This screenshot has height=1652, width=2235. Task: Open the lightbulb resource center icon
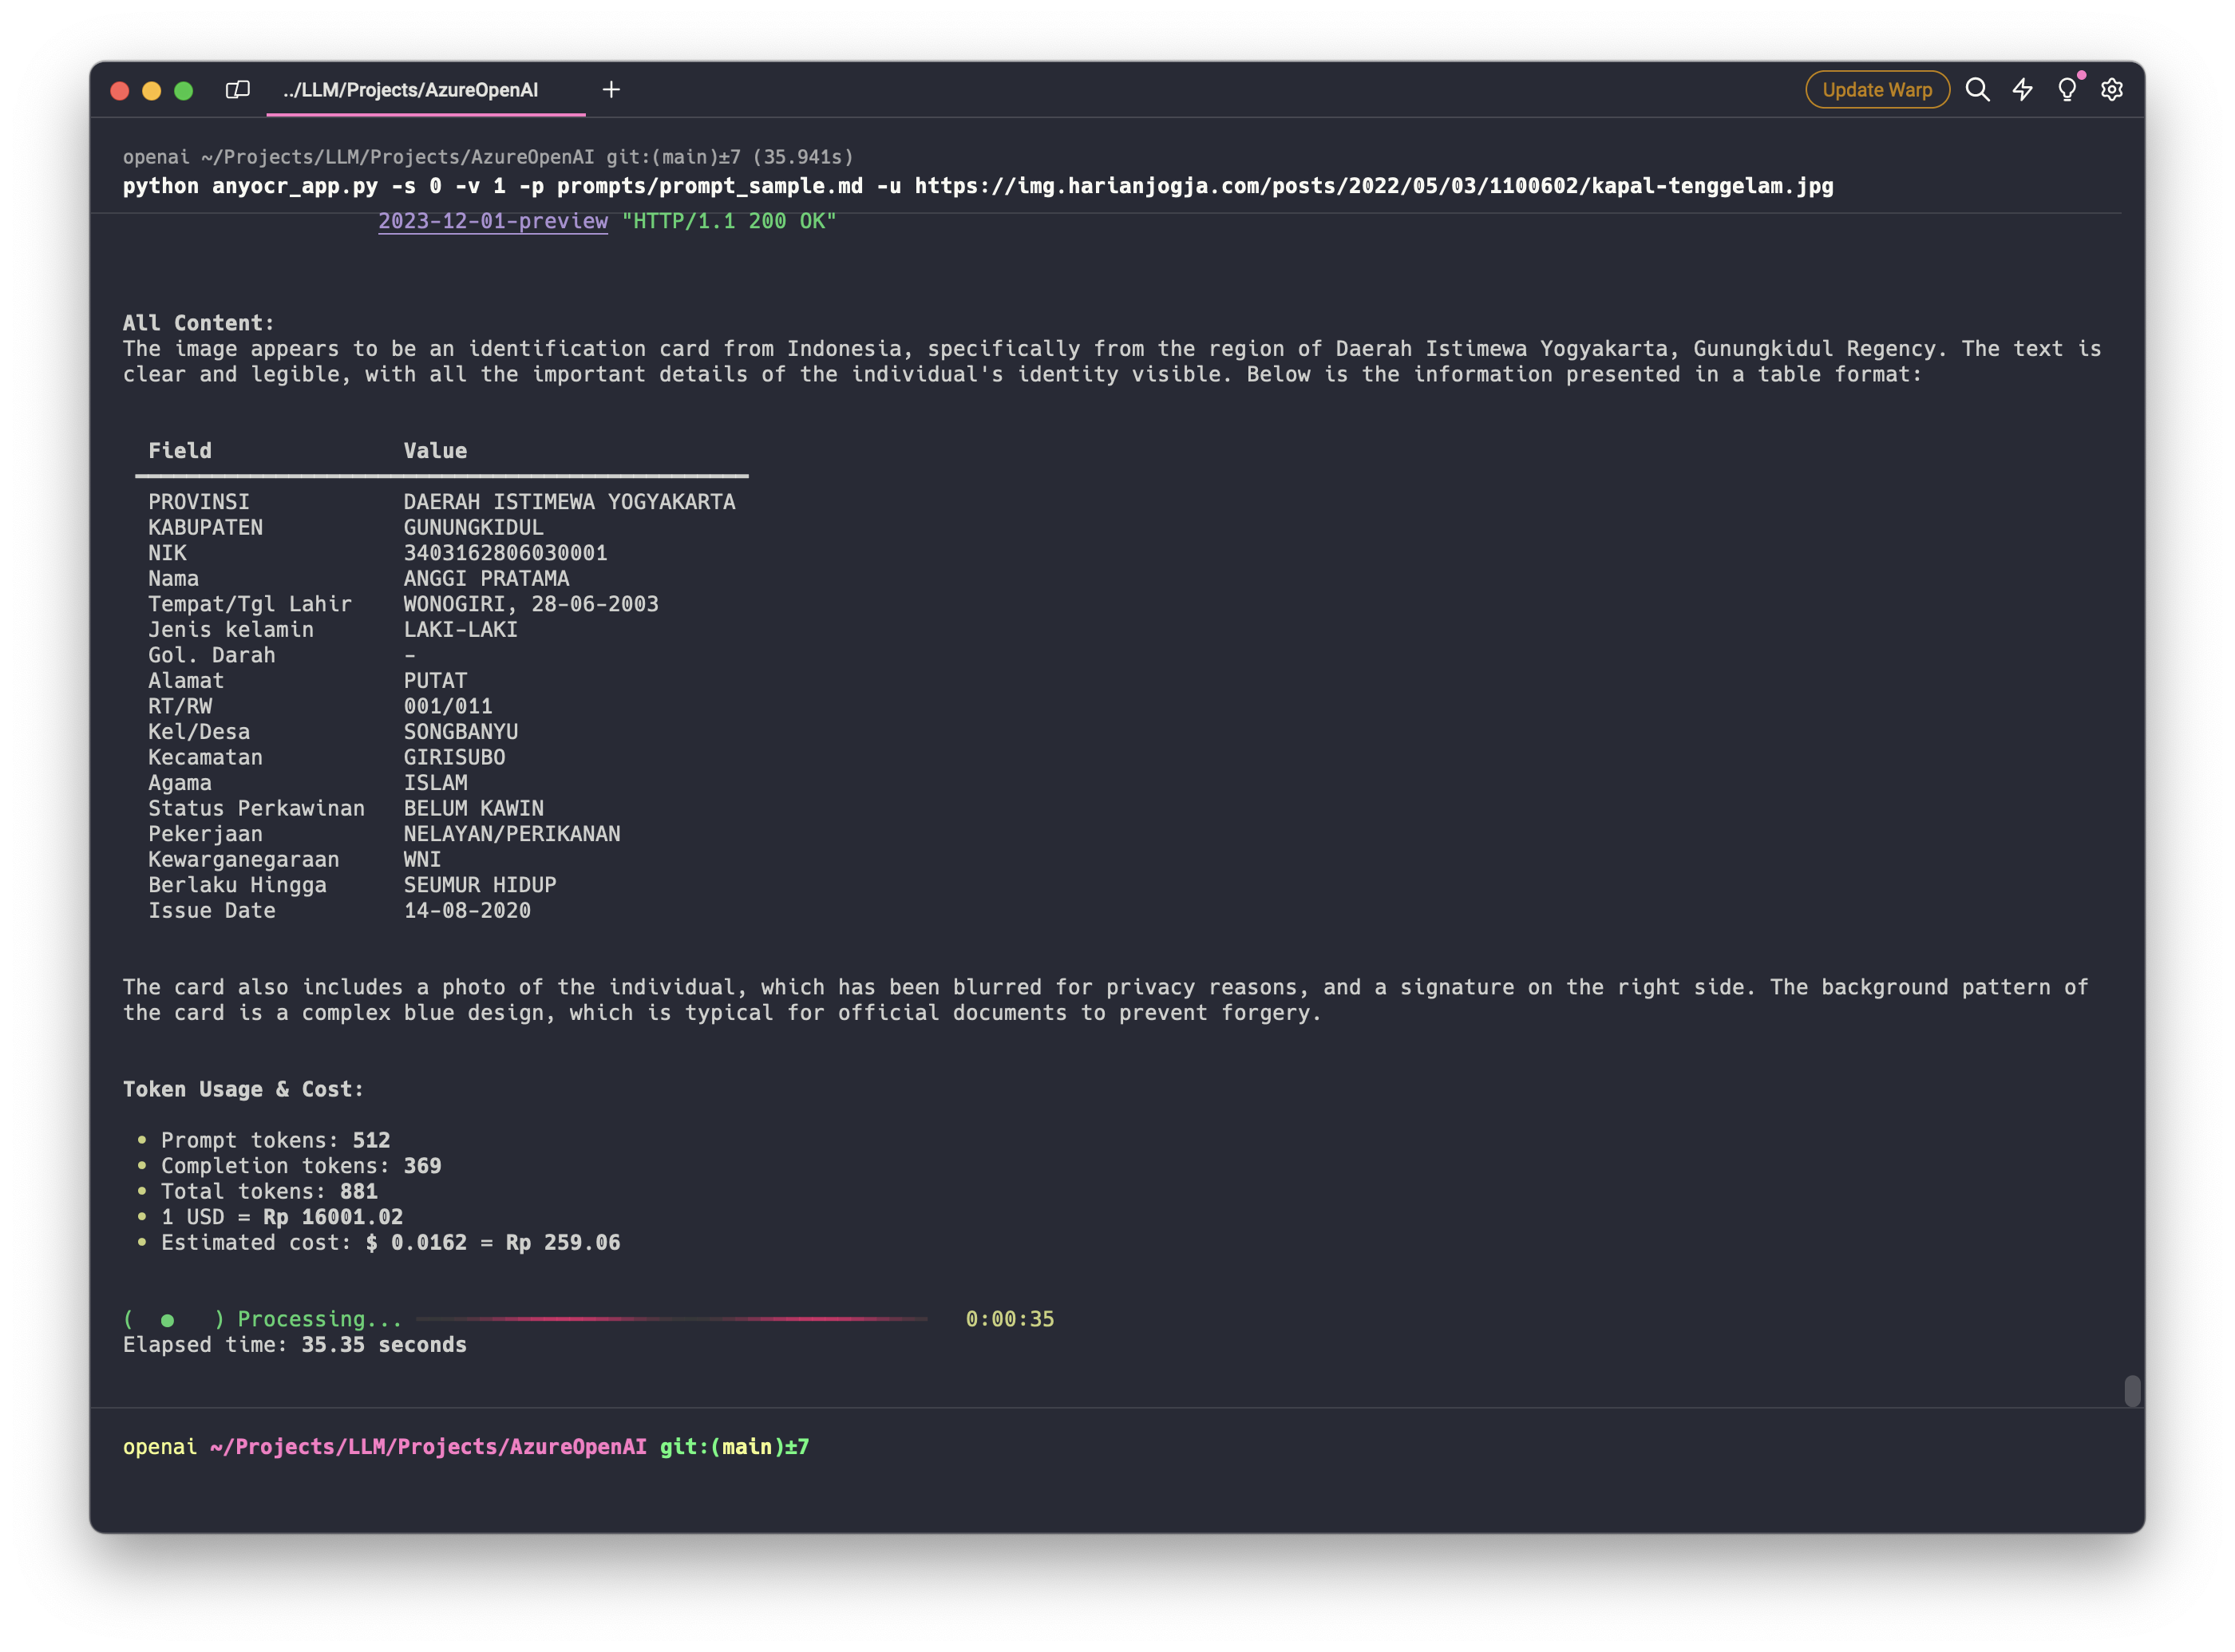tap(2067, 90)
